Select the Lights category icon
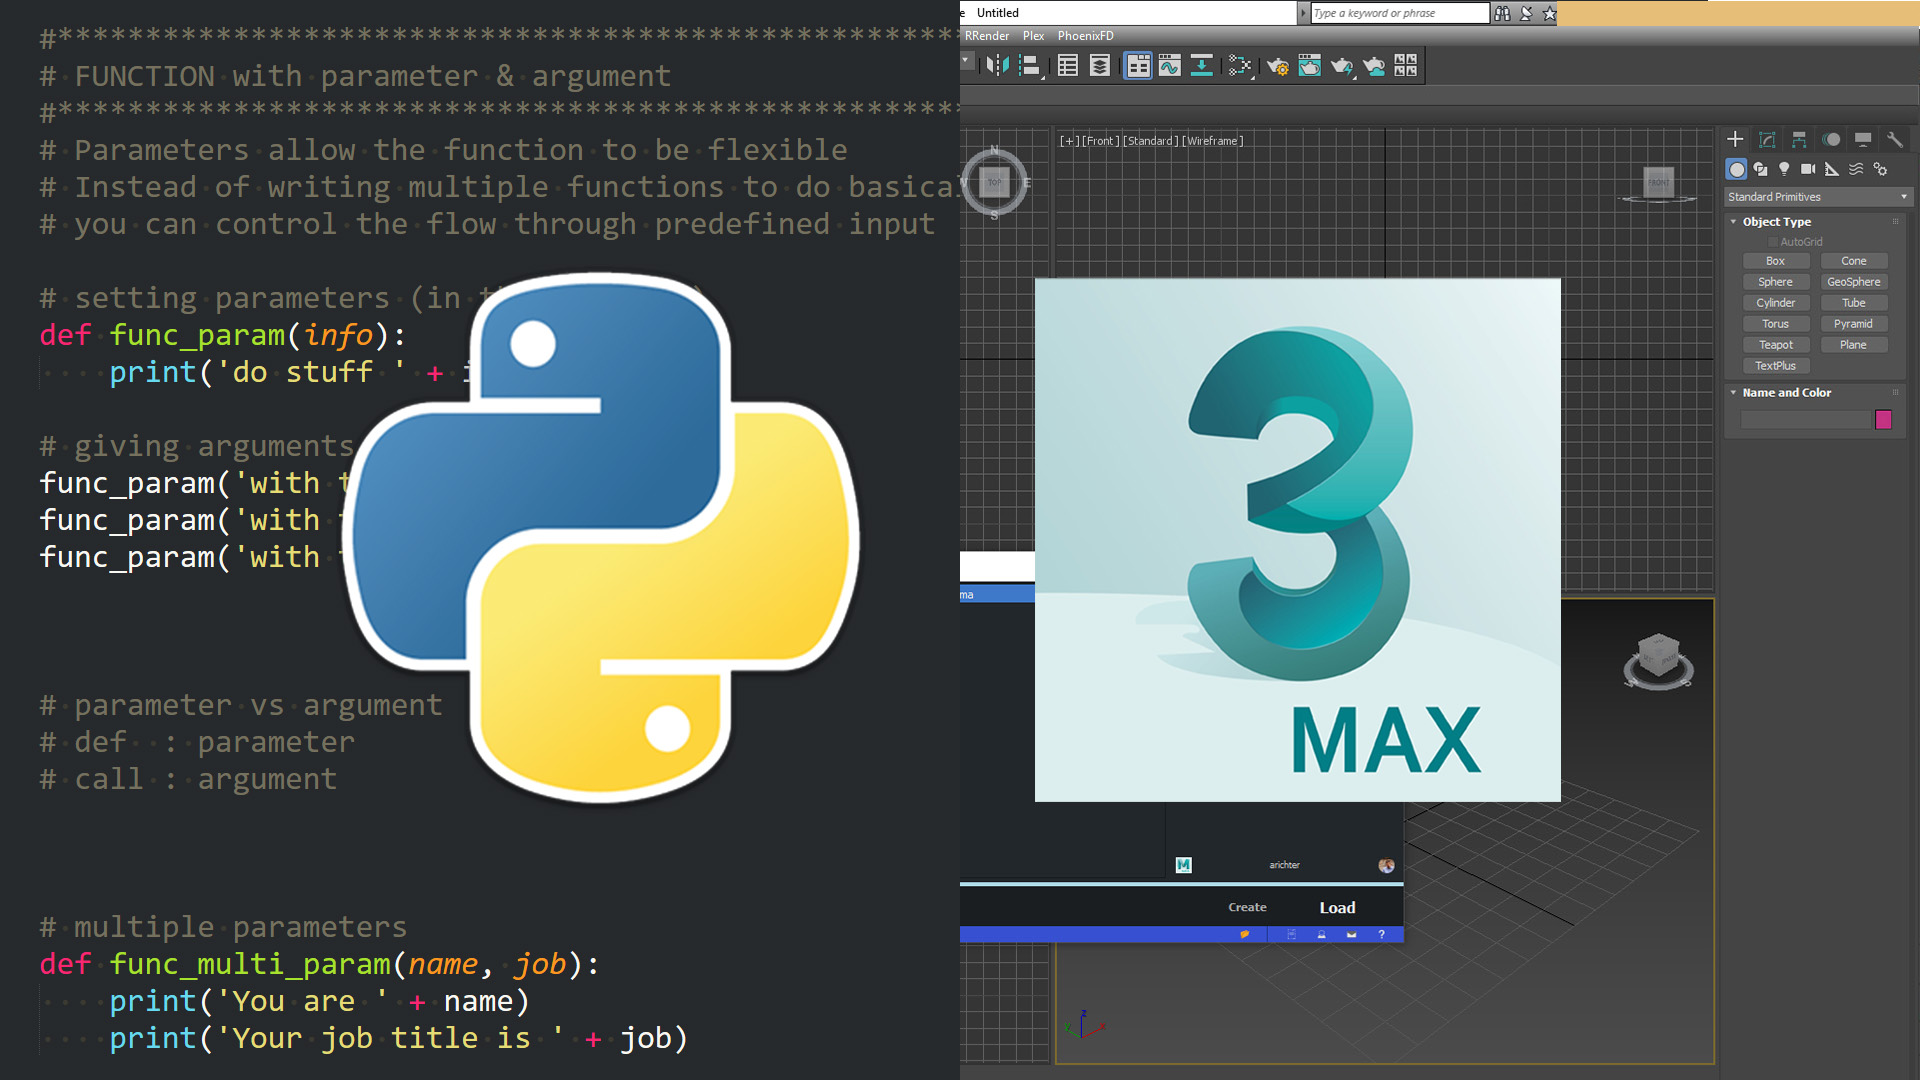Image resolution: width=1920 pixels, height=1080 pixels. coord(1784,169)
